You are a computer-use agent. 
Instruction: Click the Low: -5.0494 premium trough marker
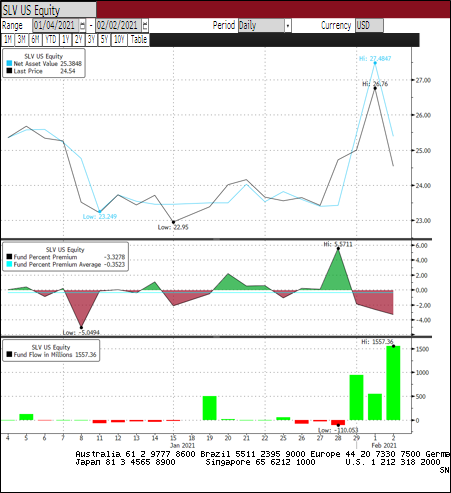[x=81, y=327]
